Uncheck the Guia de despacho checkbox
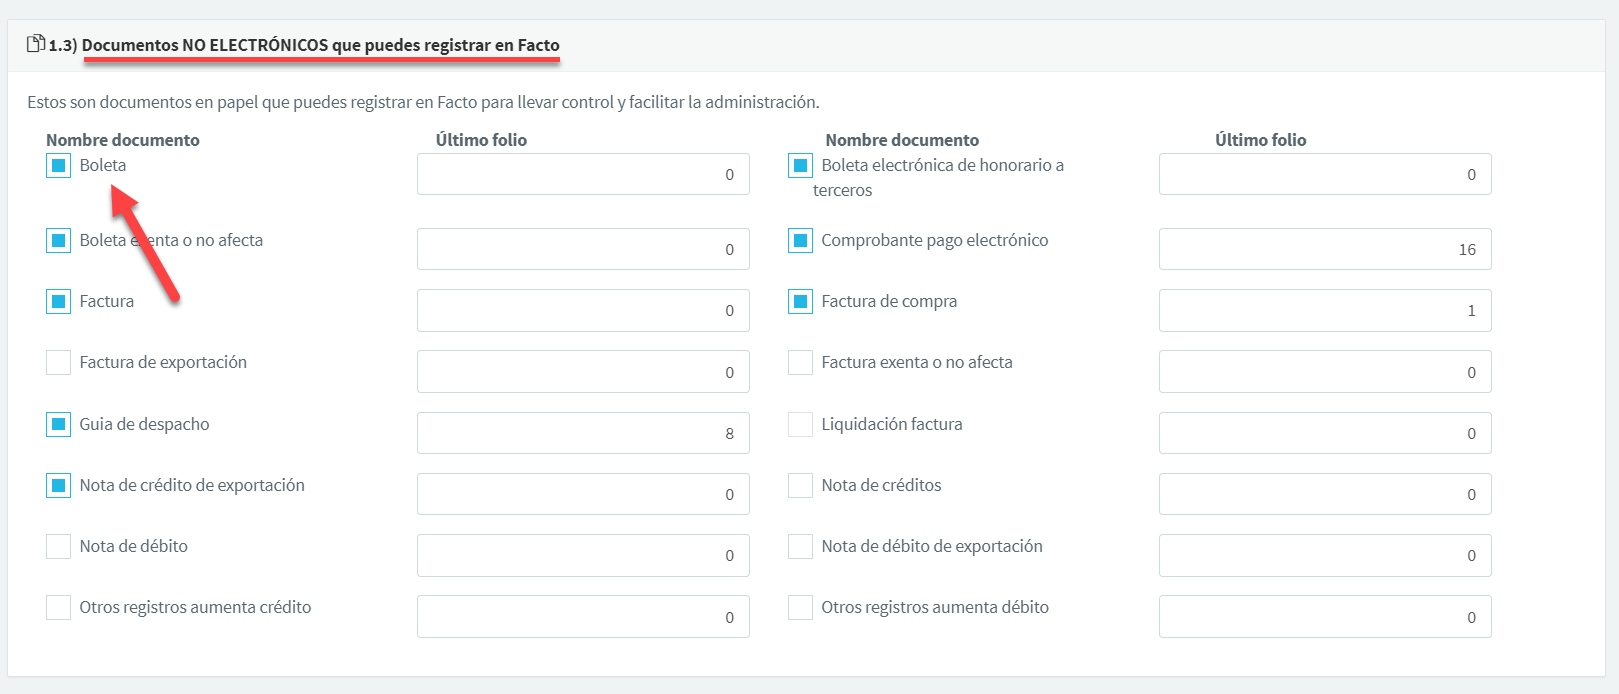The image size is (1619, 694). pyautogui.click(x=59, y=424)
